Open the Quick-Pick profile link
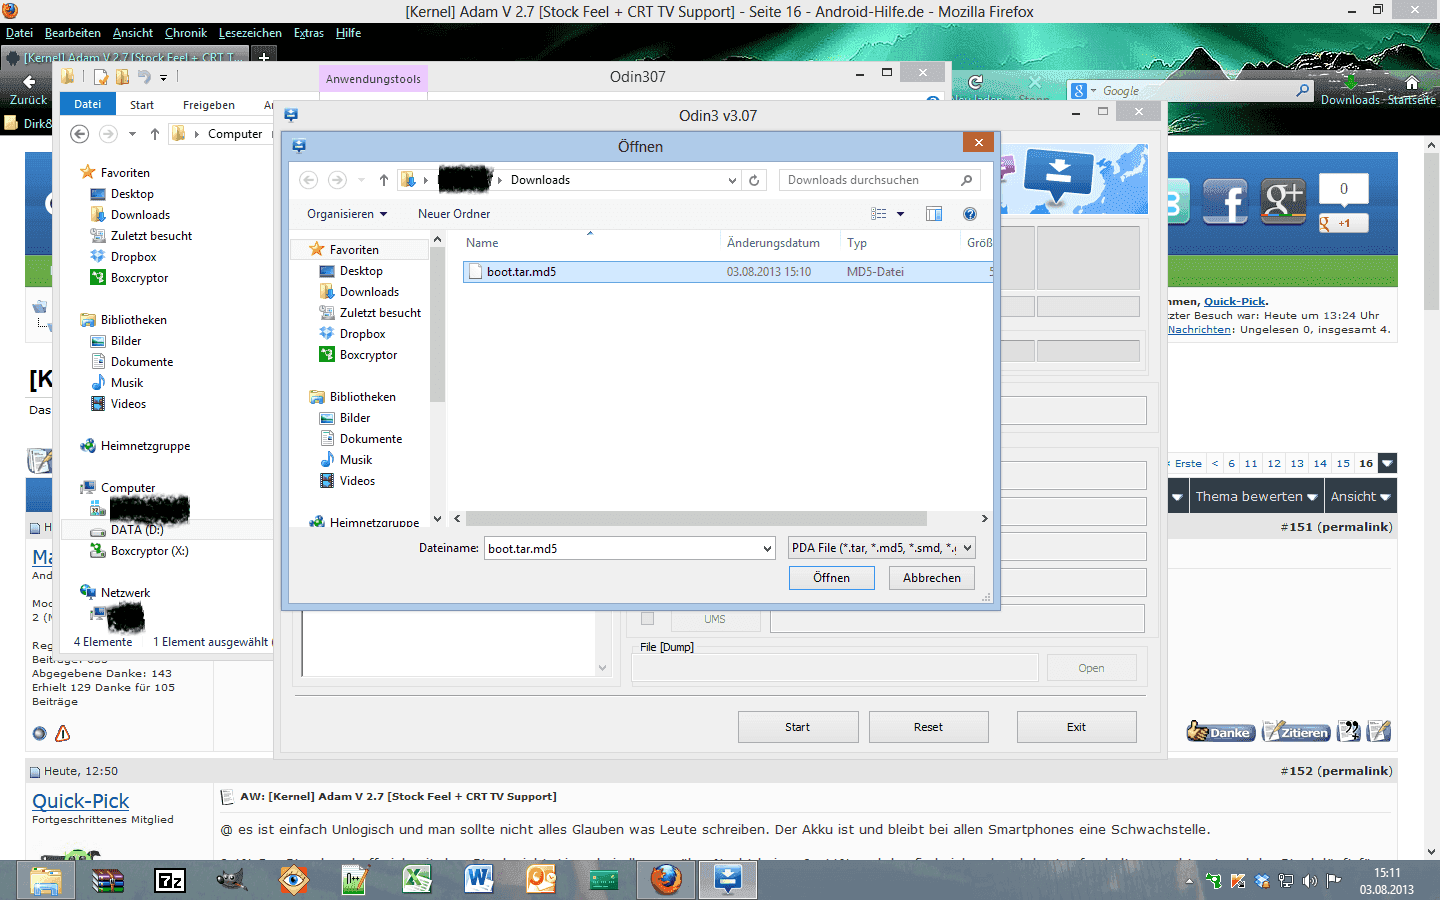The image size is (1440, 900). click(80, 801)
